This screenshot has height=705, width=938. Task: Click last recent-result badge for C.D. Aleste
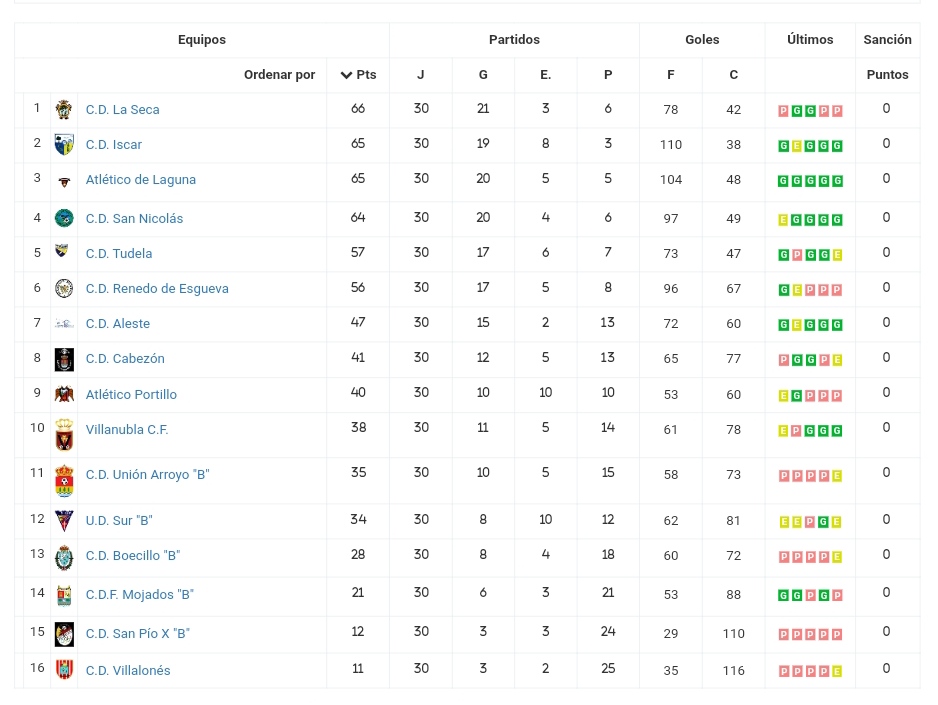tap(837, 325)
